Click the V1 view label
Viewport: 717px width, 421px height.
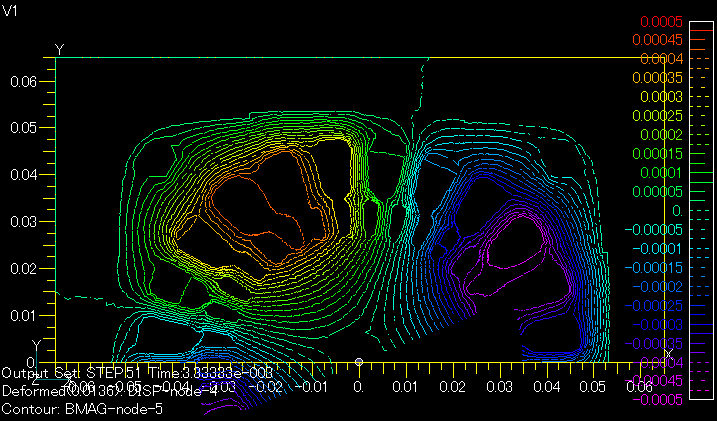point(12,8)
